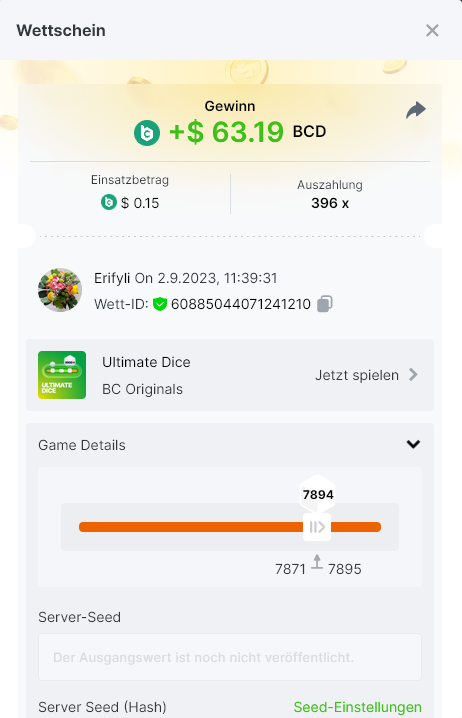Image resolution: width=462 pixels, height=718 pixels.
Task: Click the Wett-ID number text
Action: click(x=241, y=304)
